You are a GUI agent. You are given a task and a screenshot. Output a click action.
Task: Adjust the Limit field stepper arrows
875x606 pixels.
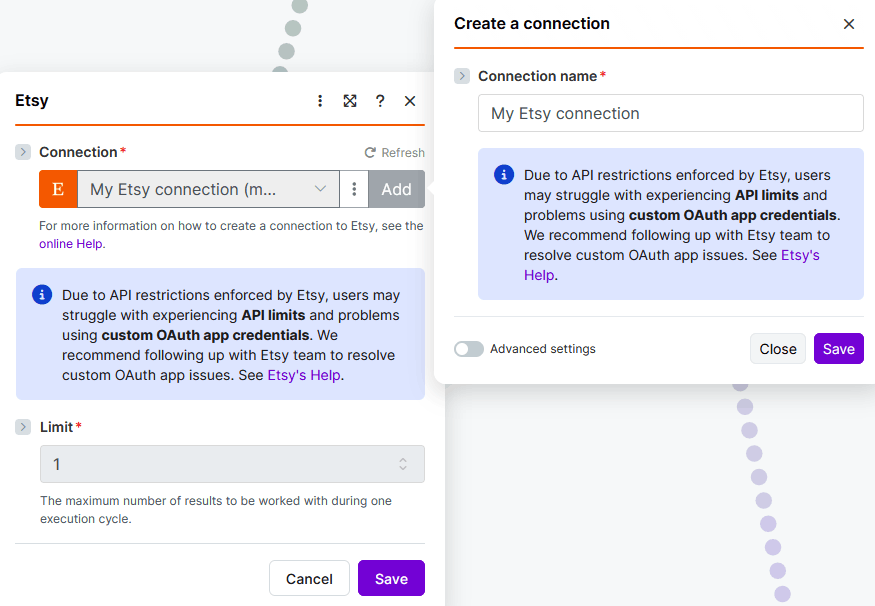click(x=403, y=464)
